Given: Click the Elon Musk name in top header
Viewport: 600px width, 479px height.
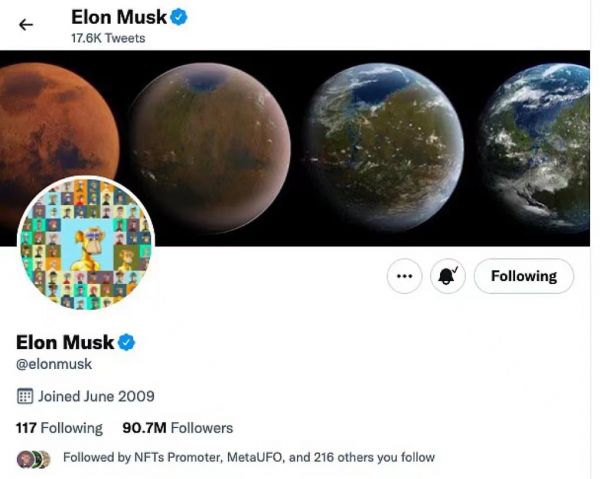Looking at the screenshot, I should (119, 17).
